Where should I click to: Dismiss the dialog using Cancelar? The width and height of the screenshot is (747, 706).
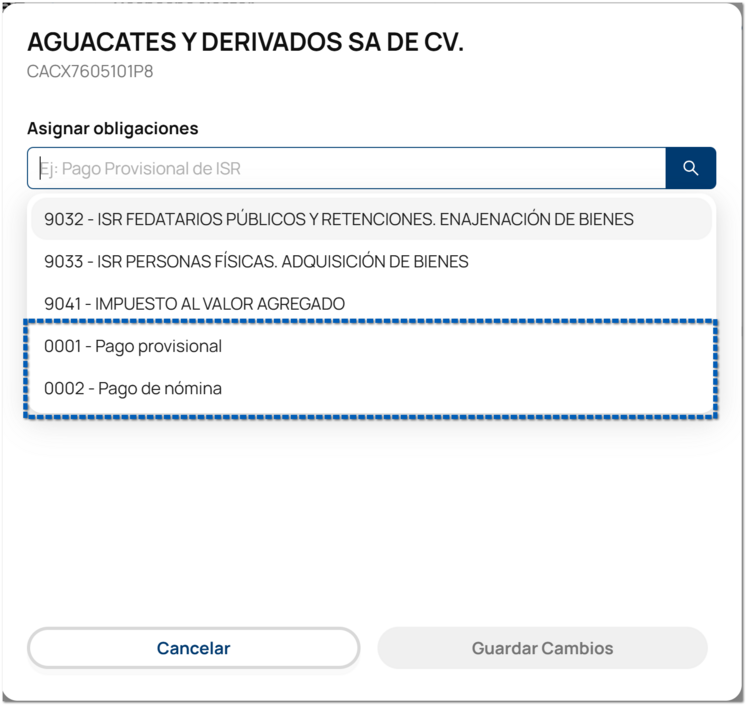[193, 648]
